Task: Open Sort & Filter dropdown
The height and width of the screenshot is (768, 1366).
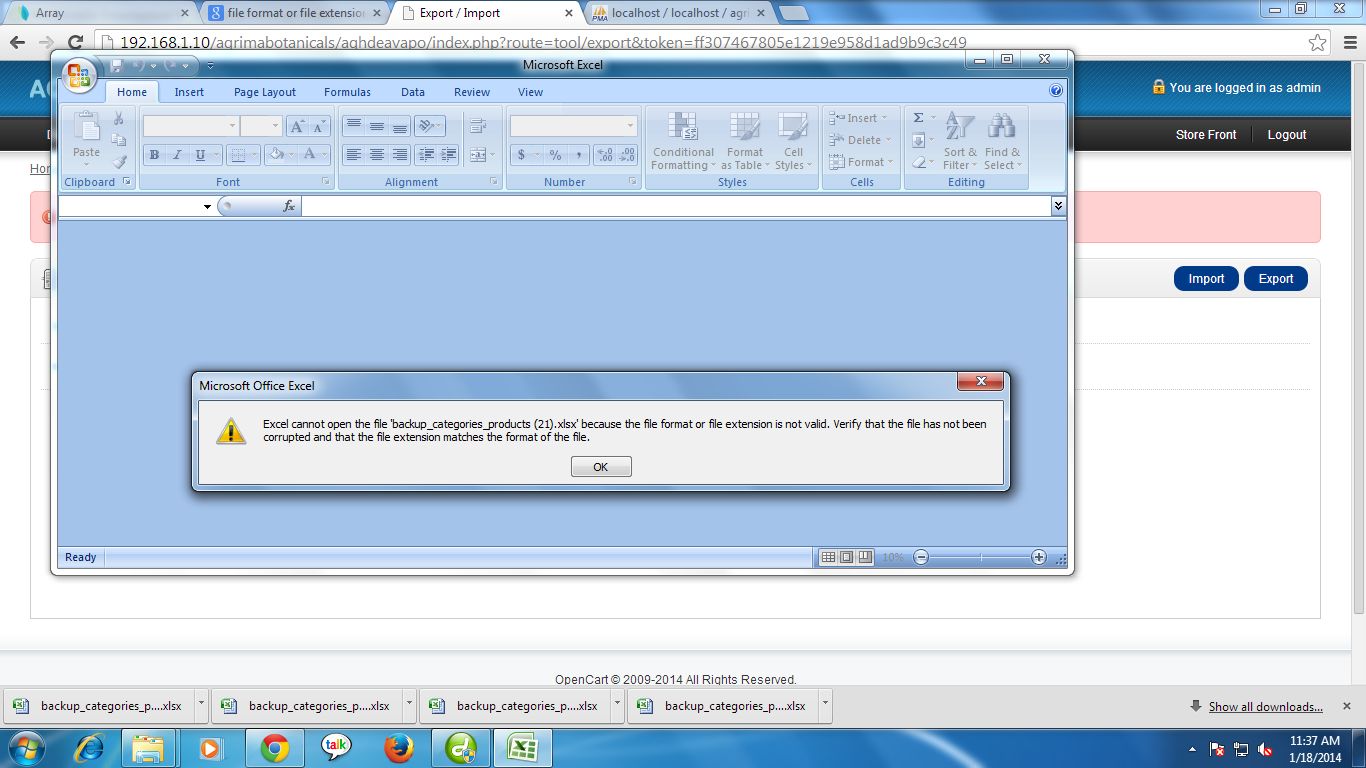Action: [960, 140]
